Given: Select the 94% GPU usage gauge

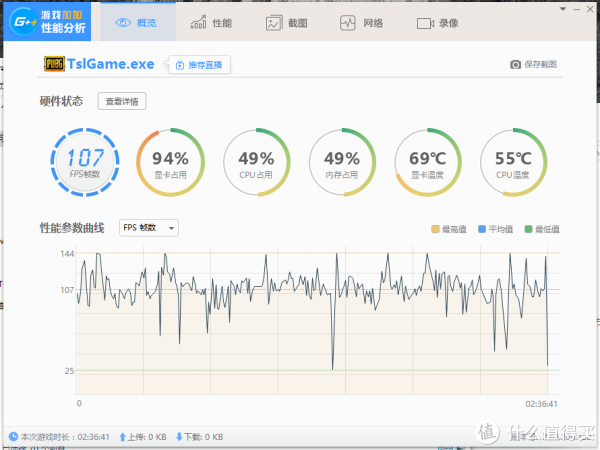Looking at the screenshot, I should 170,162.
